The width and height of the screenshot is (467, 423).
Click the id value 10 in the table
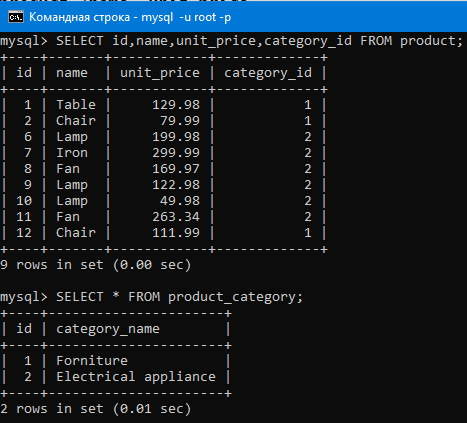(24, 201)
